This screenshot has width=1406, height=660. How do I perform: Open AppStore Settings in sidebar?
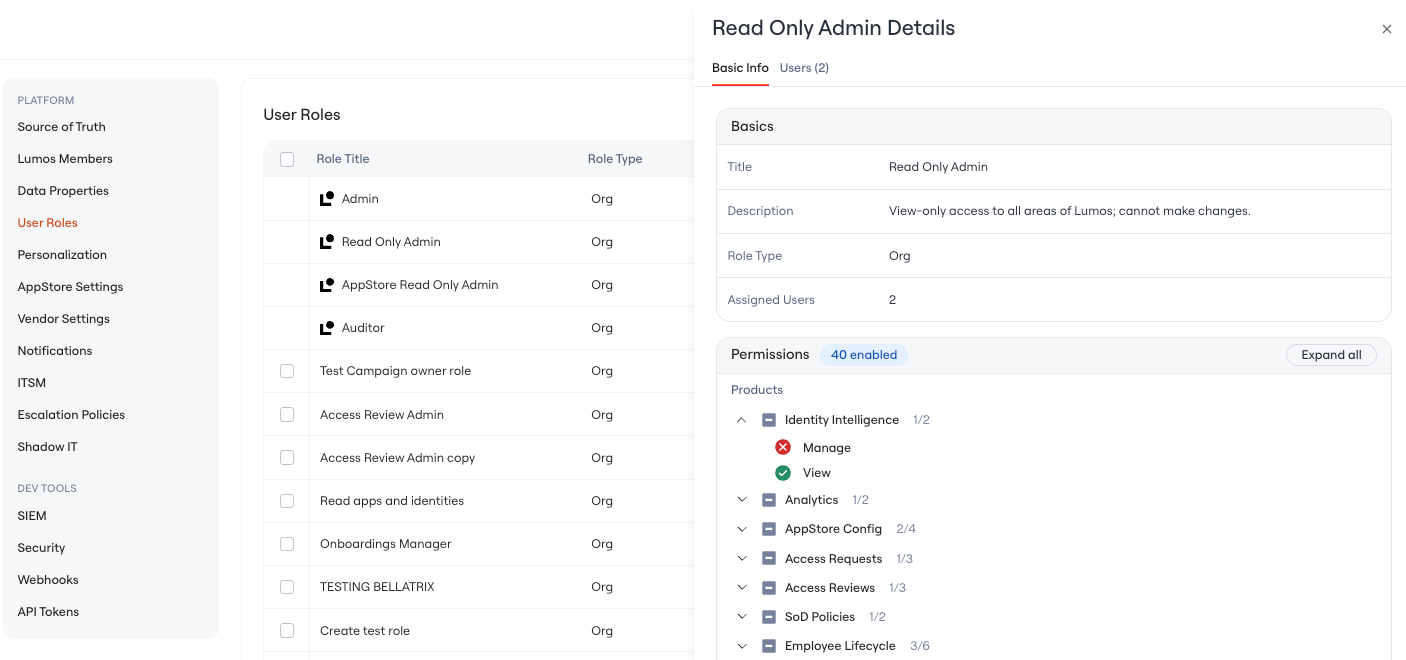click(70, 287)
